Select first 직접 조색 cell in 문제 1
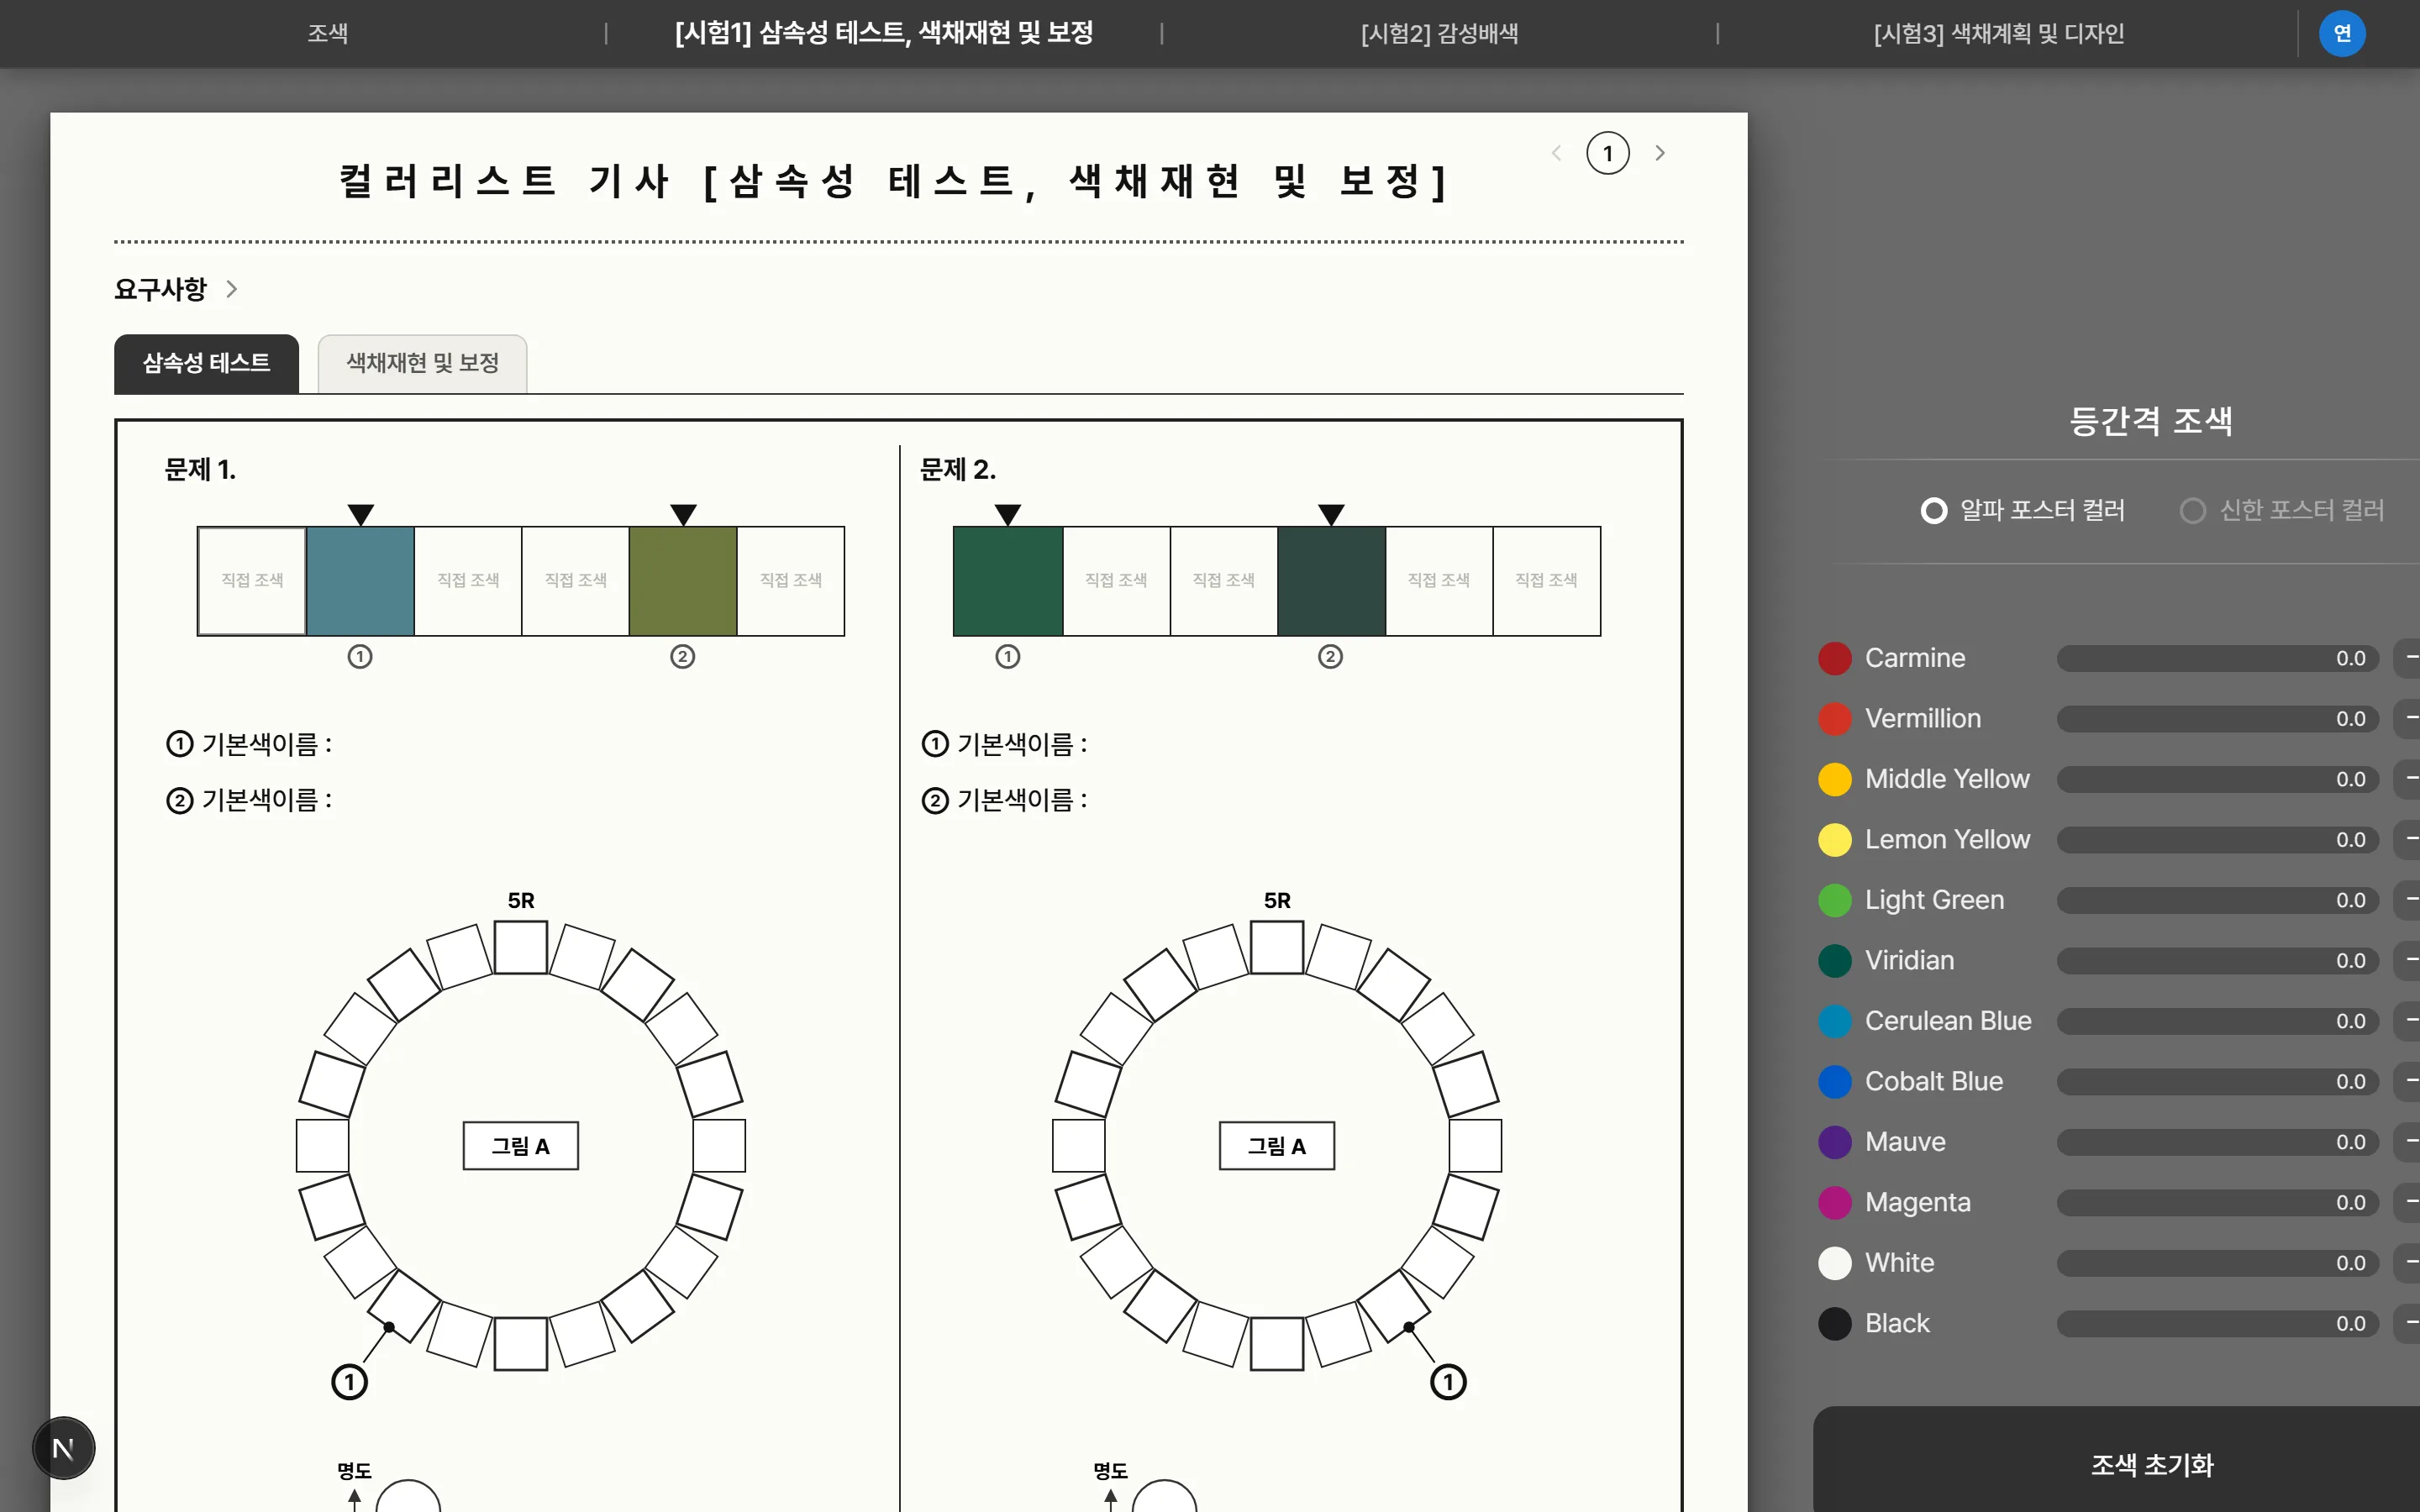Screen dimensions: 2420x1512 click(x=252, y=581)
